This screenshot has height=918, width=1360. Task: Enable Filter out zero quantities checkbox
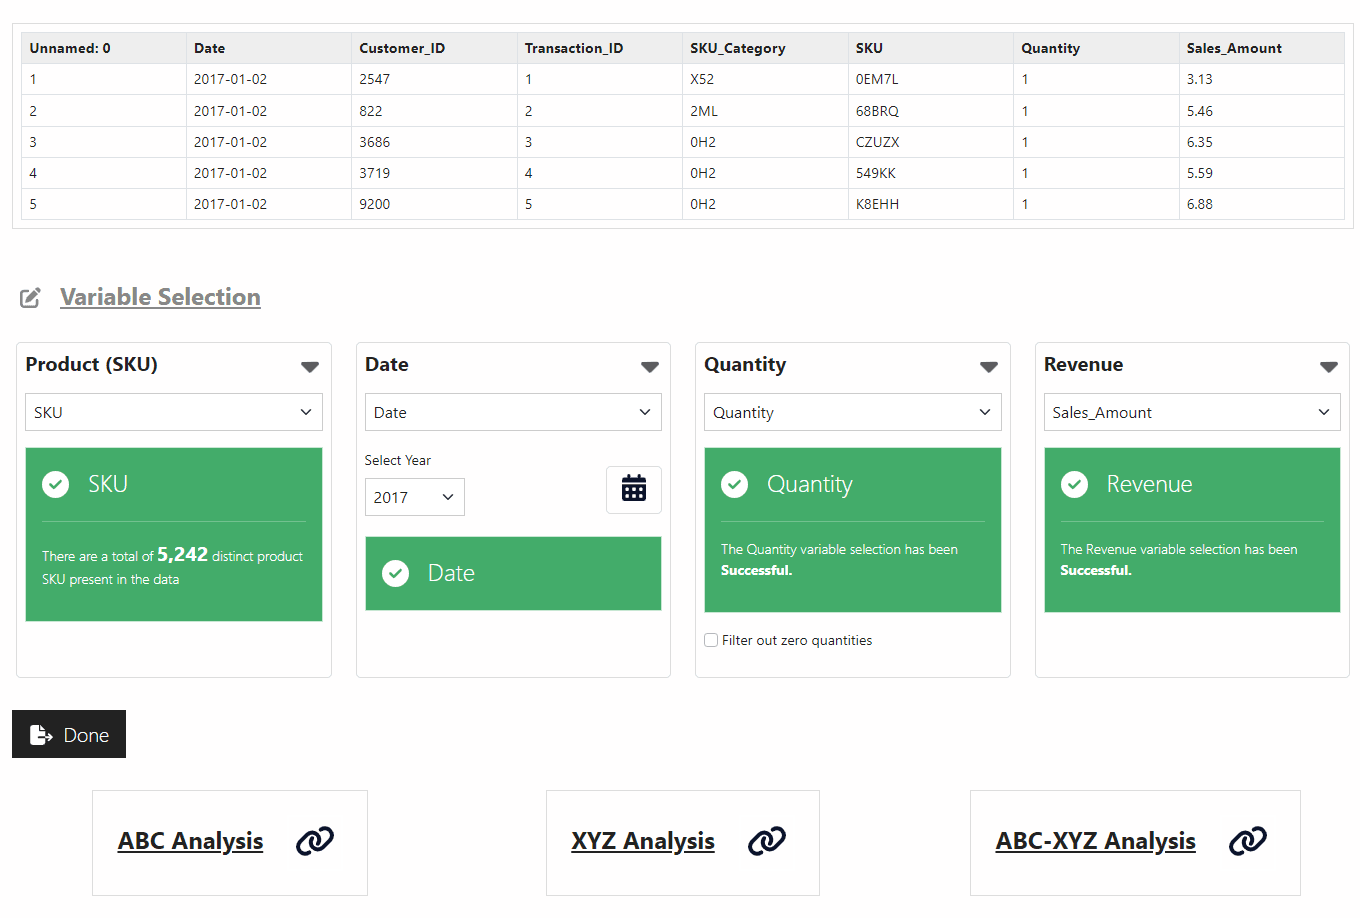(711, 640)
